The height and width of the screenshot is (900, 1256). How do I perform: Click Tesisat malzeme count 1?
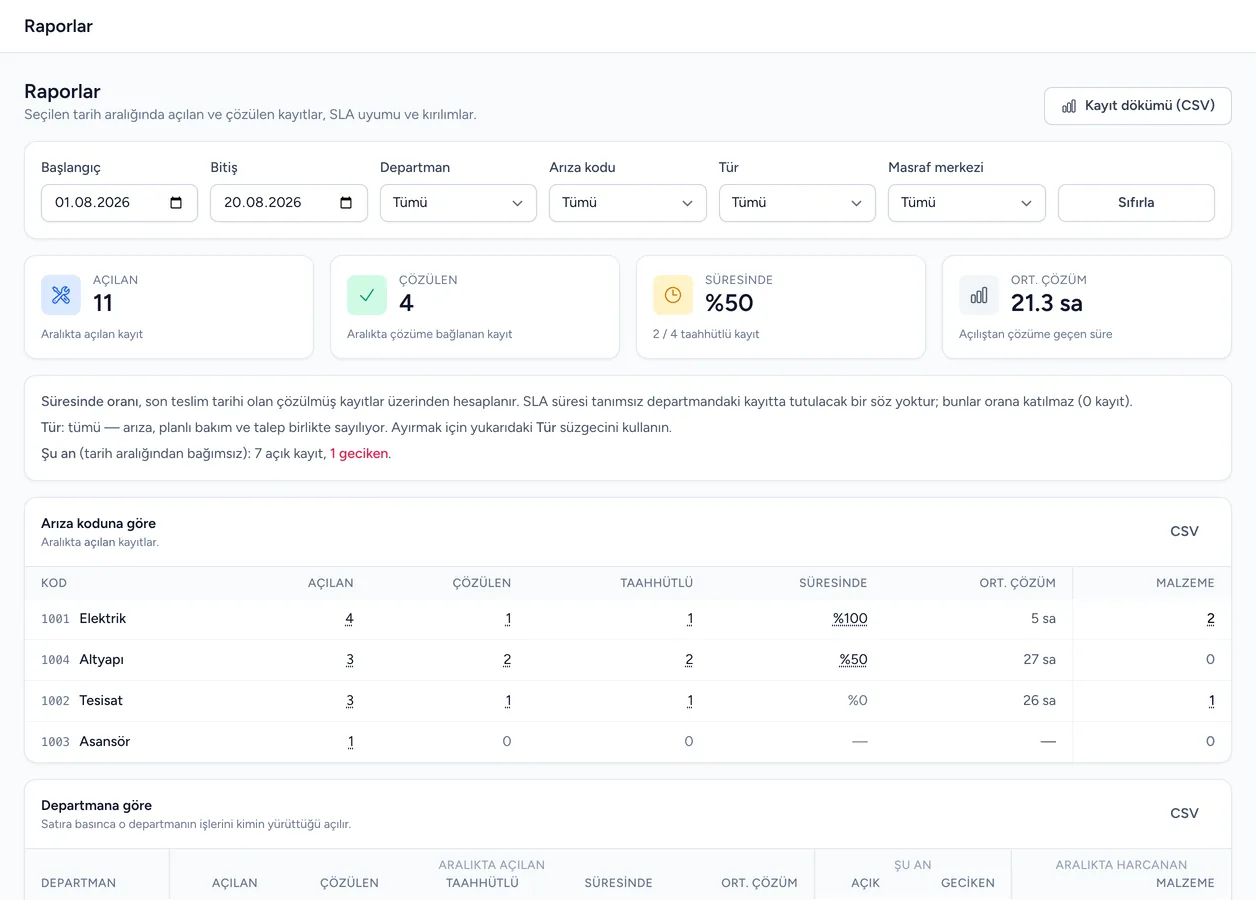tap(1211, 701)
